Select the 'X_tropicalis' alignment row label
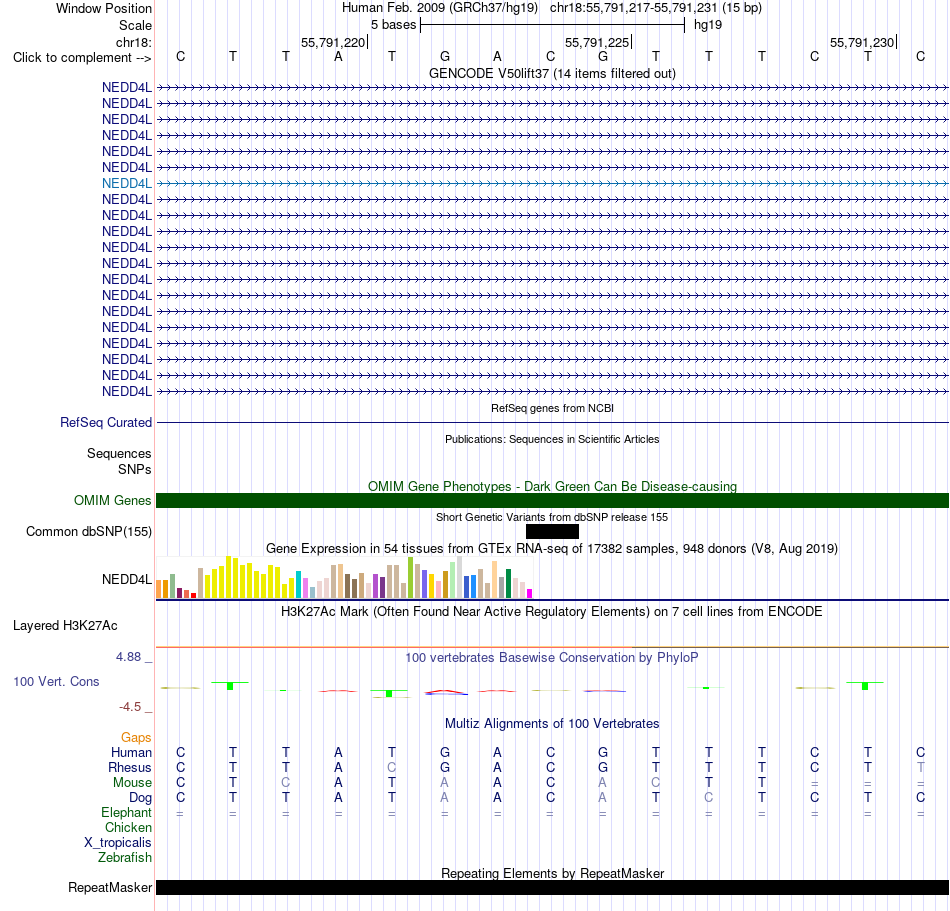Screen dimensions: 950x911 118,843
